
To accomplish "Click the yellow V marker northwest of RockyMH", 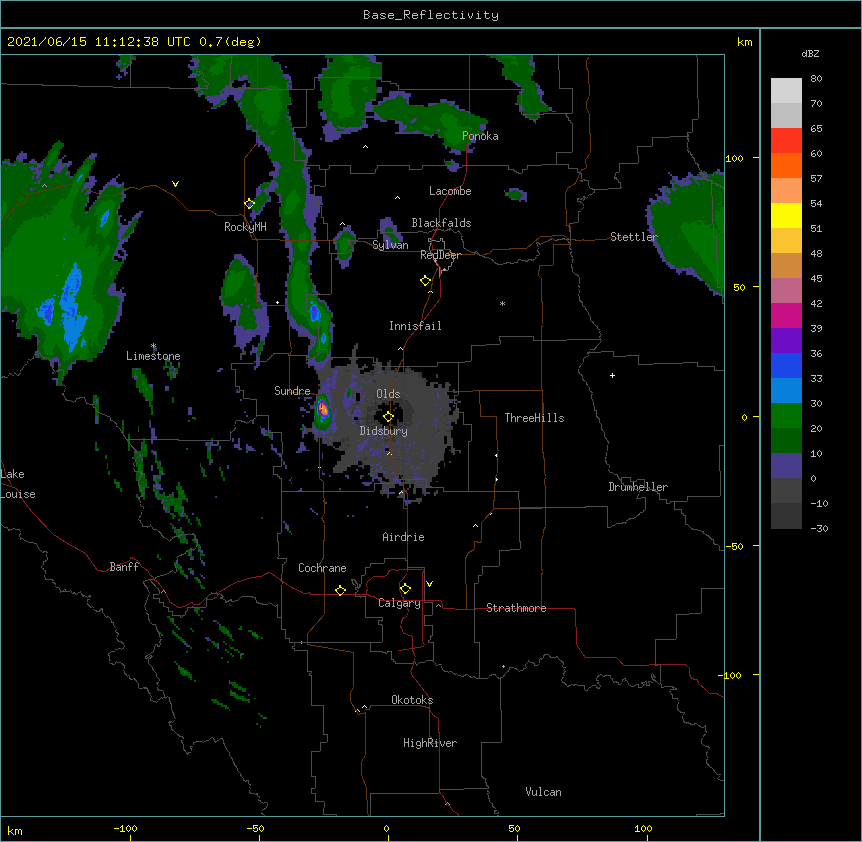I will (175, 184).
